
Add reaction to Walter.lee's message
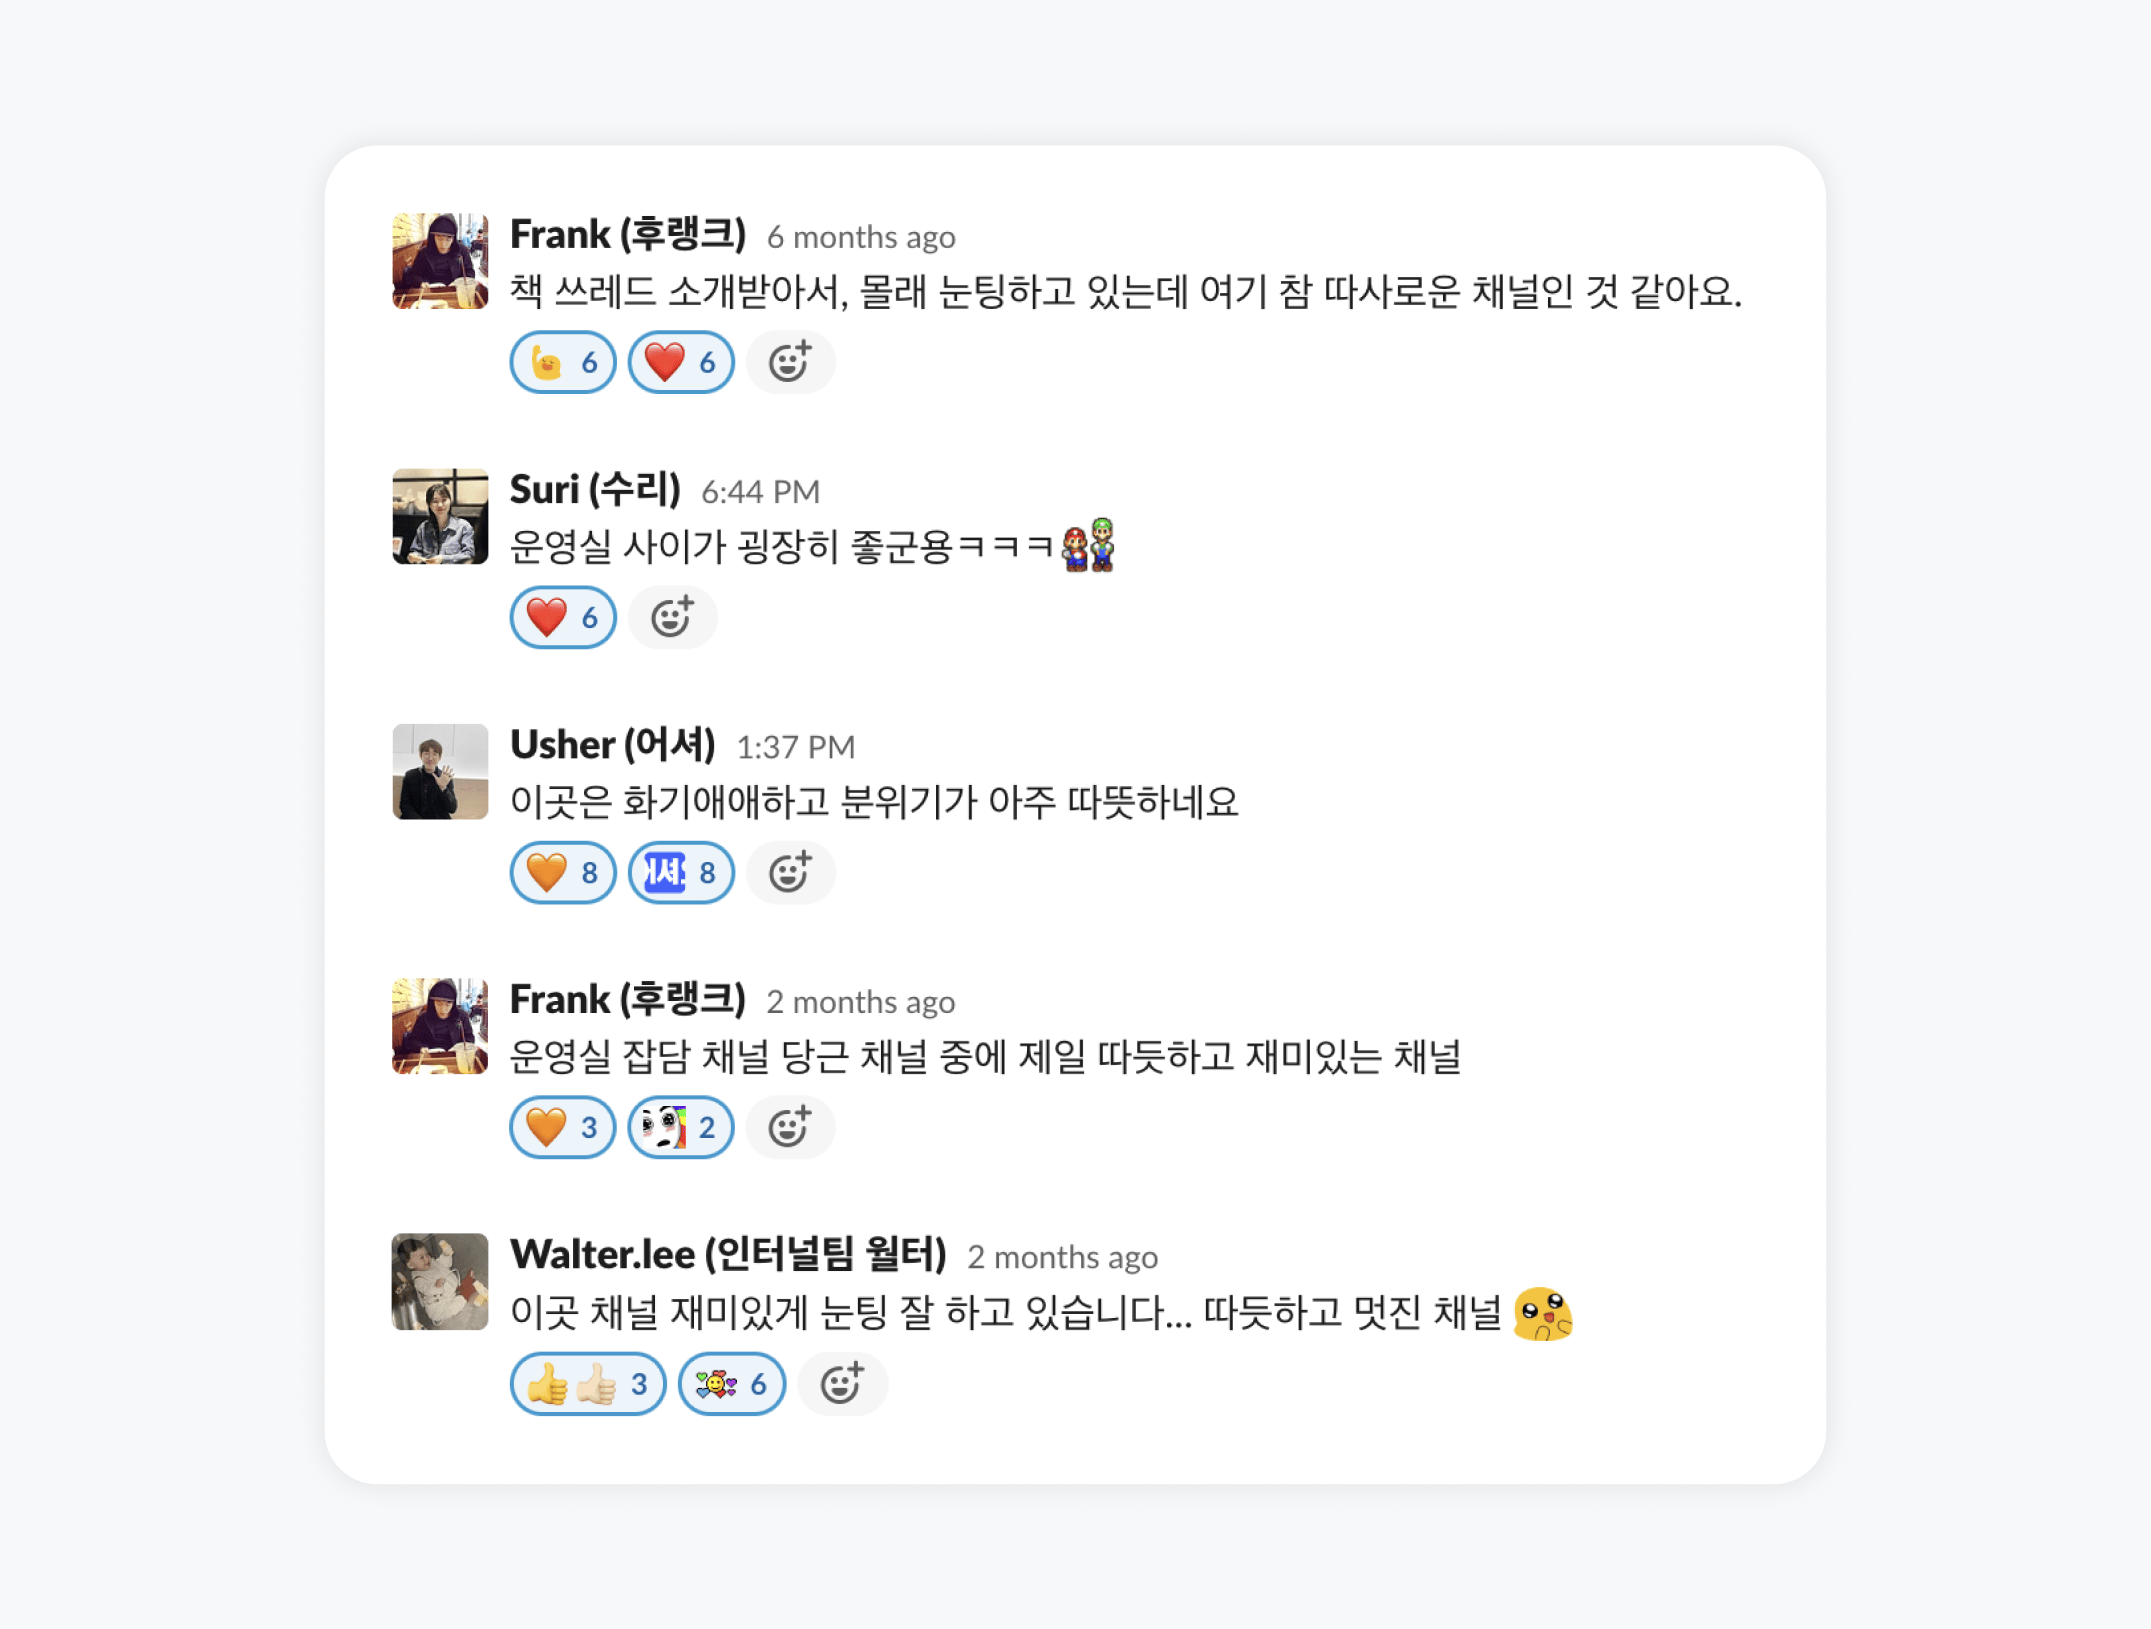point(842,1384)
